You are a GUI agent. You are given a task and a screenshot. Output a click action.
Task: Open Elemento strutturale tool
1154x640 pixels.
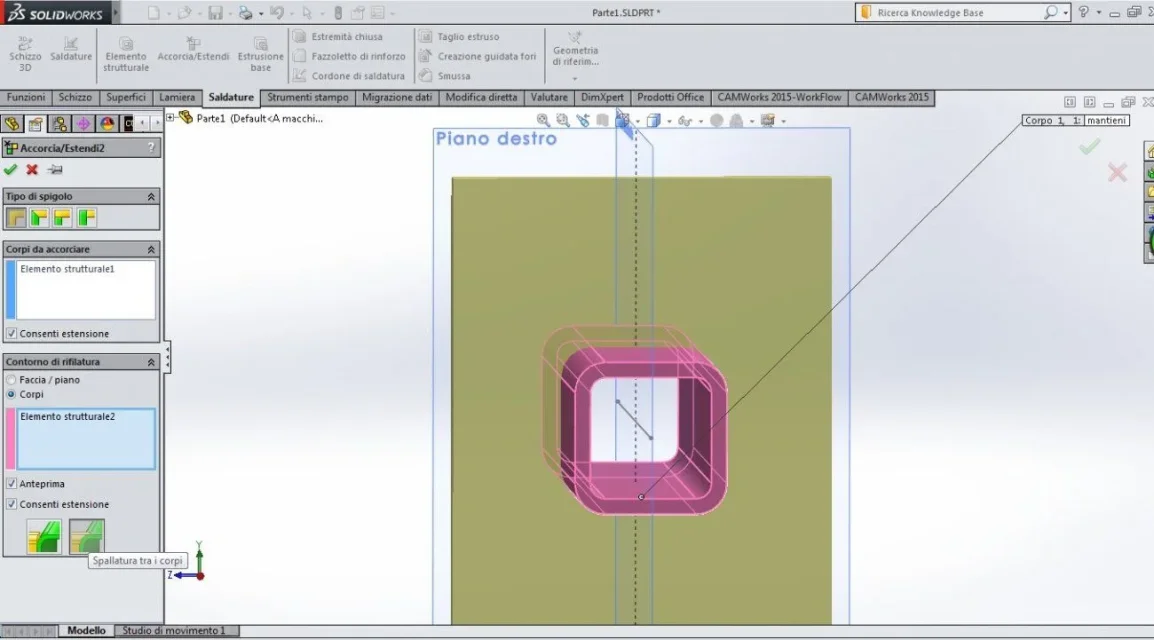tap(126, 54)
